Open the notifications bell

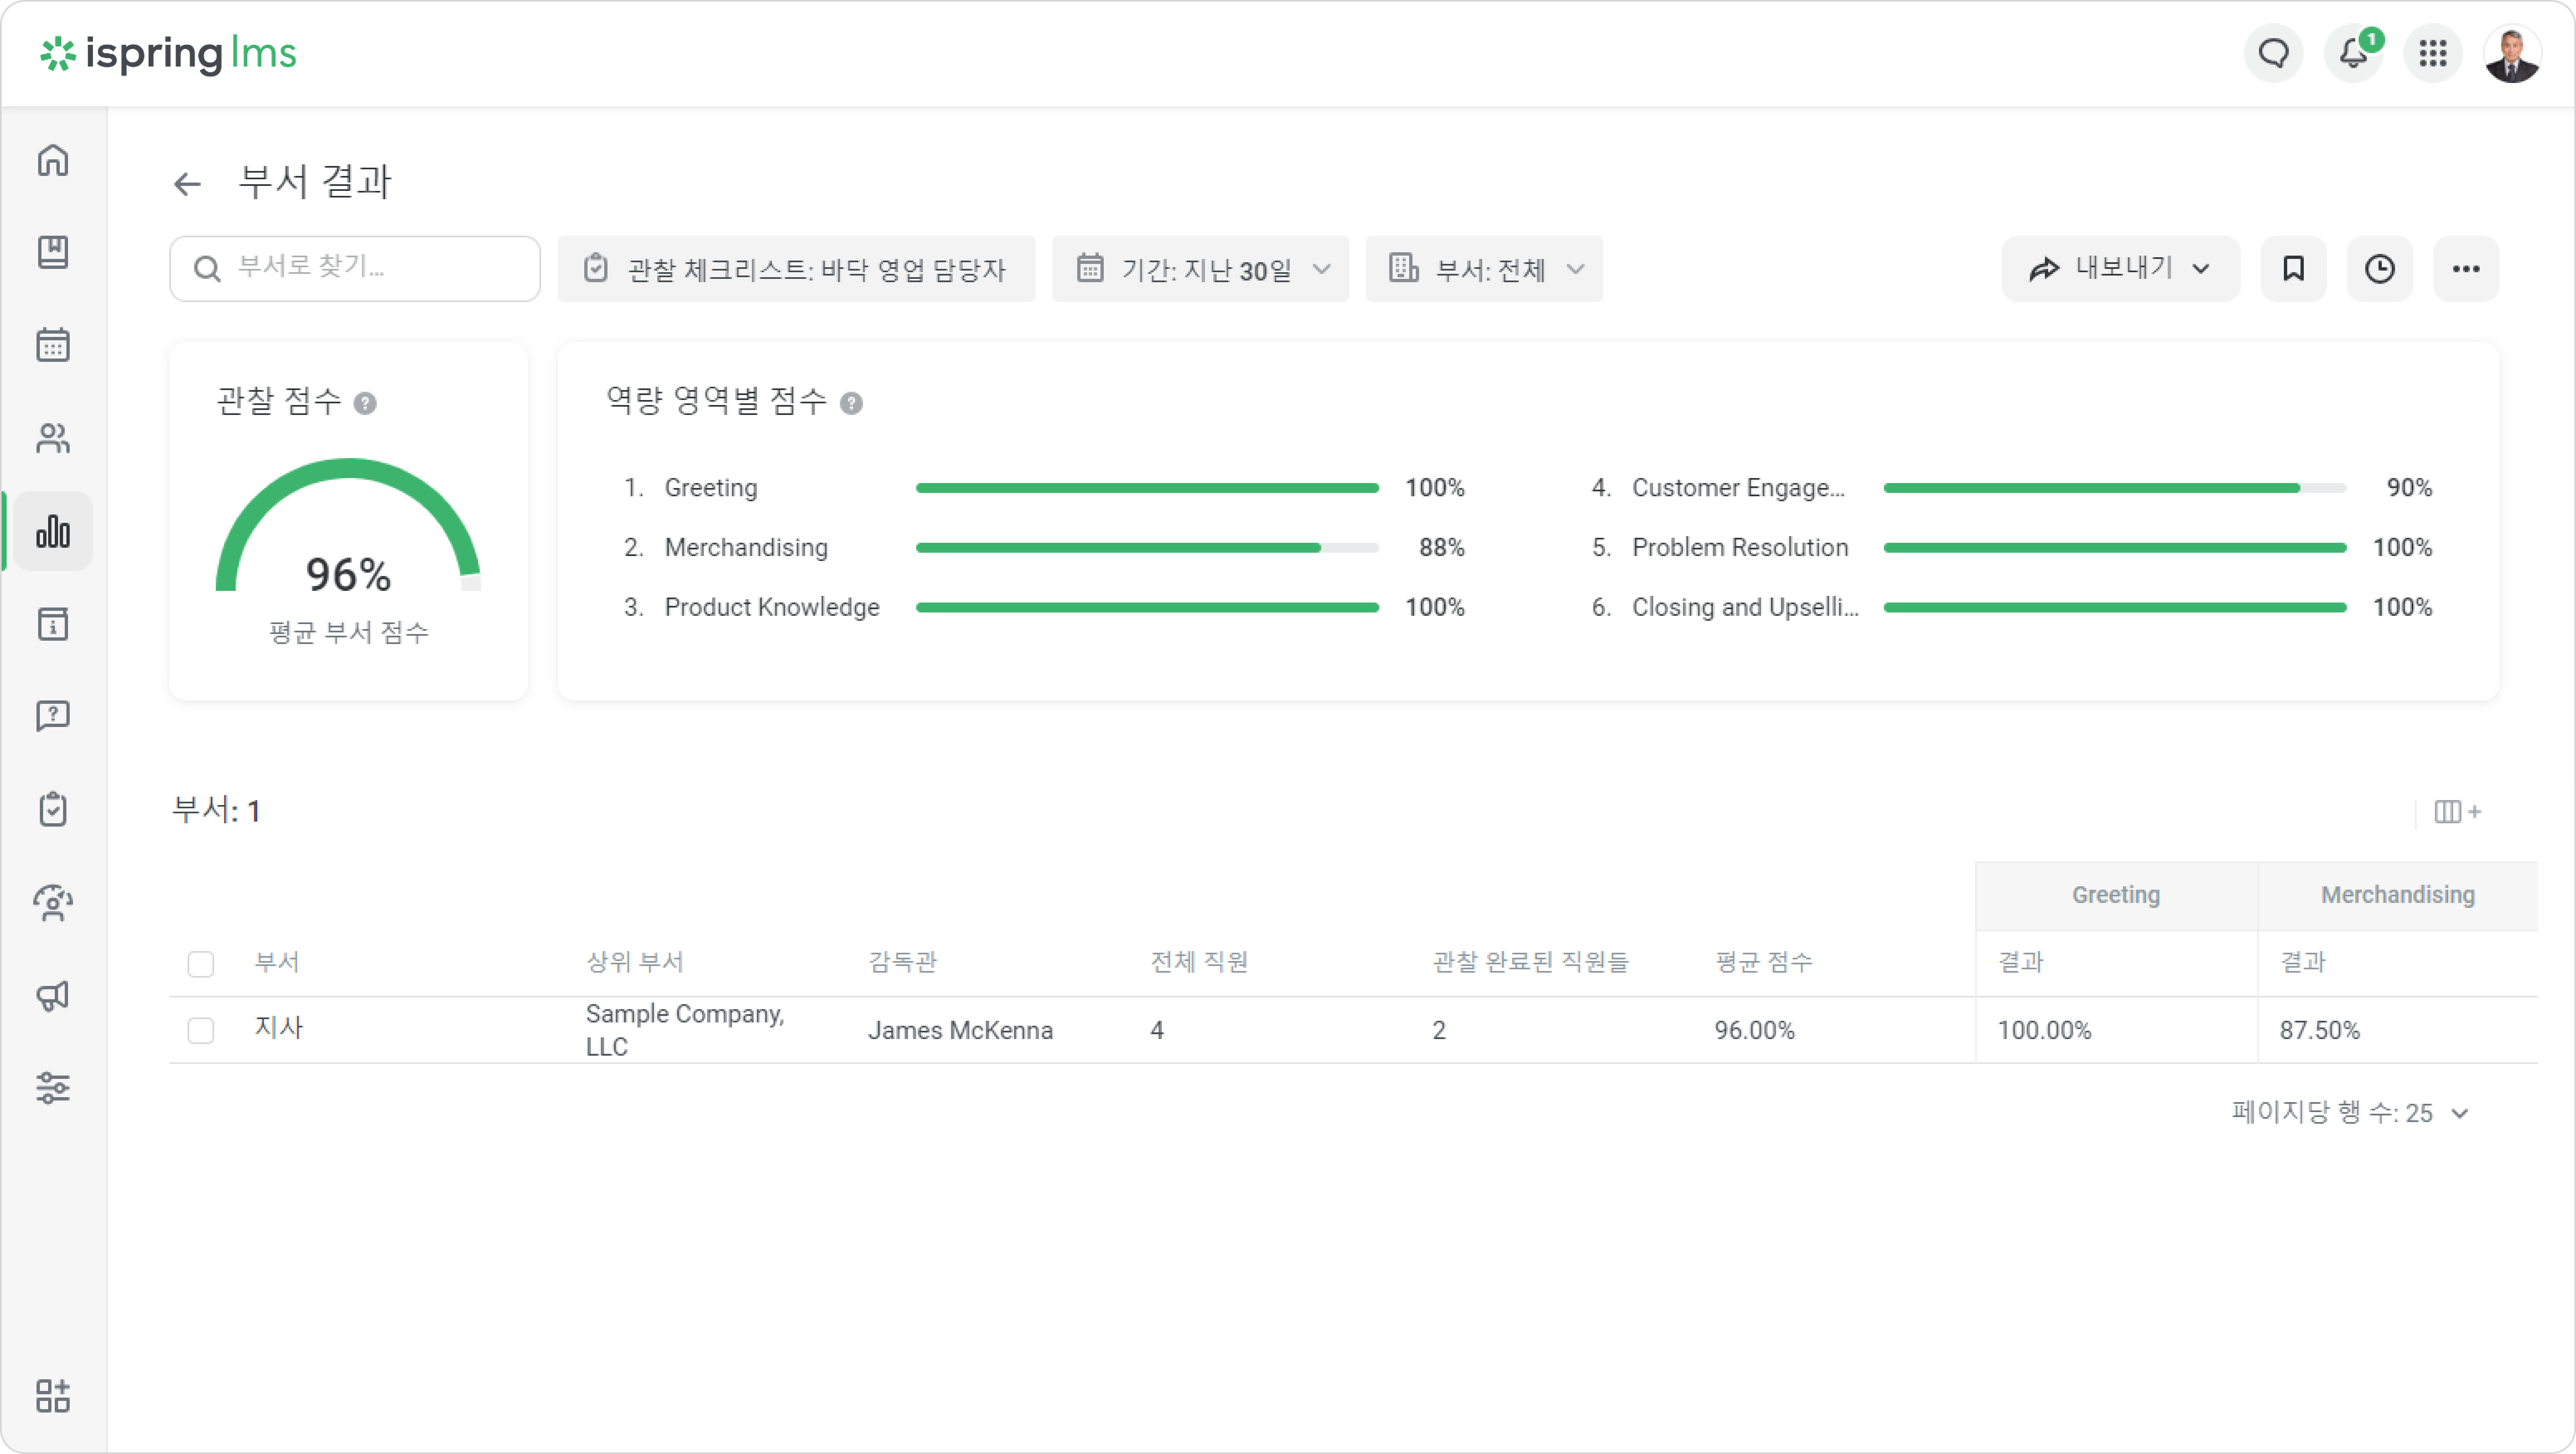[2354, 53]
